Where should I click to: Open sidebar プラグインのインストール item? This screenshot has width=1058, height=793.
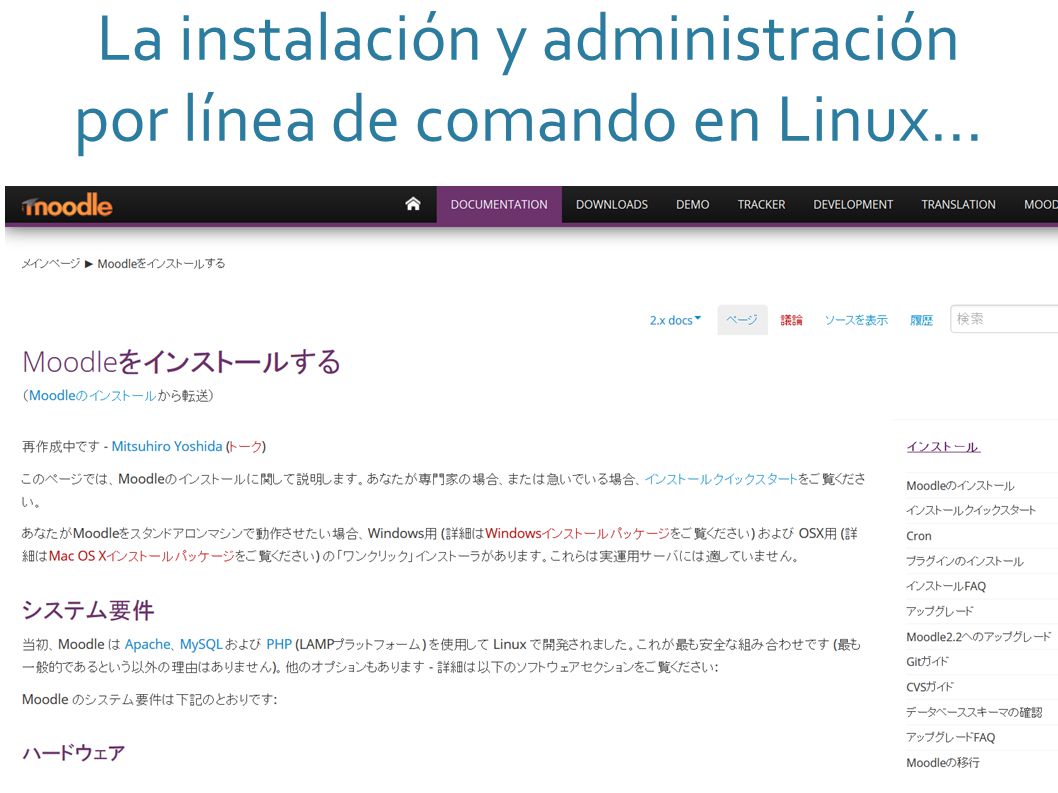tap(964, 562)
